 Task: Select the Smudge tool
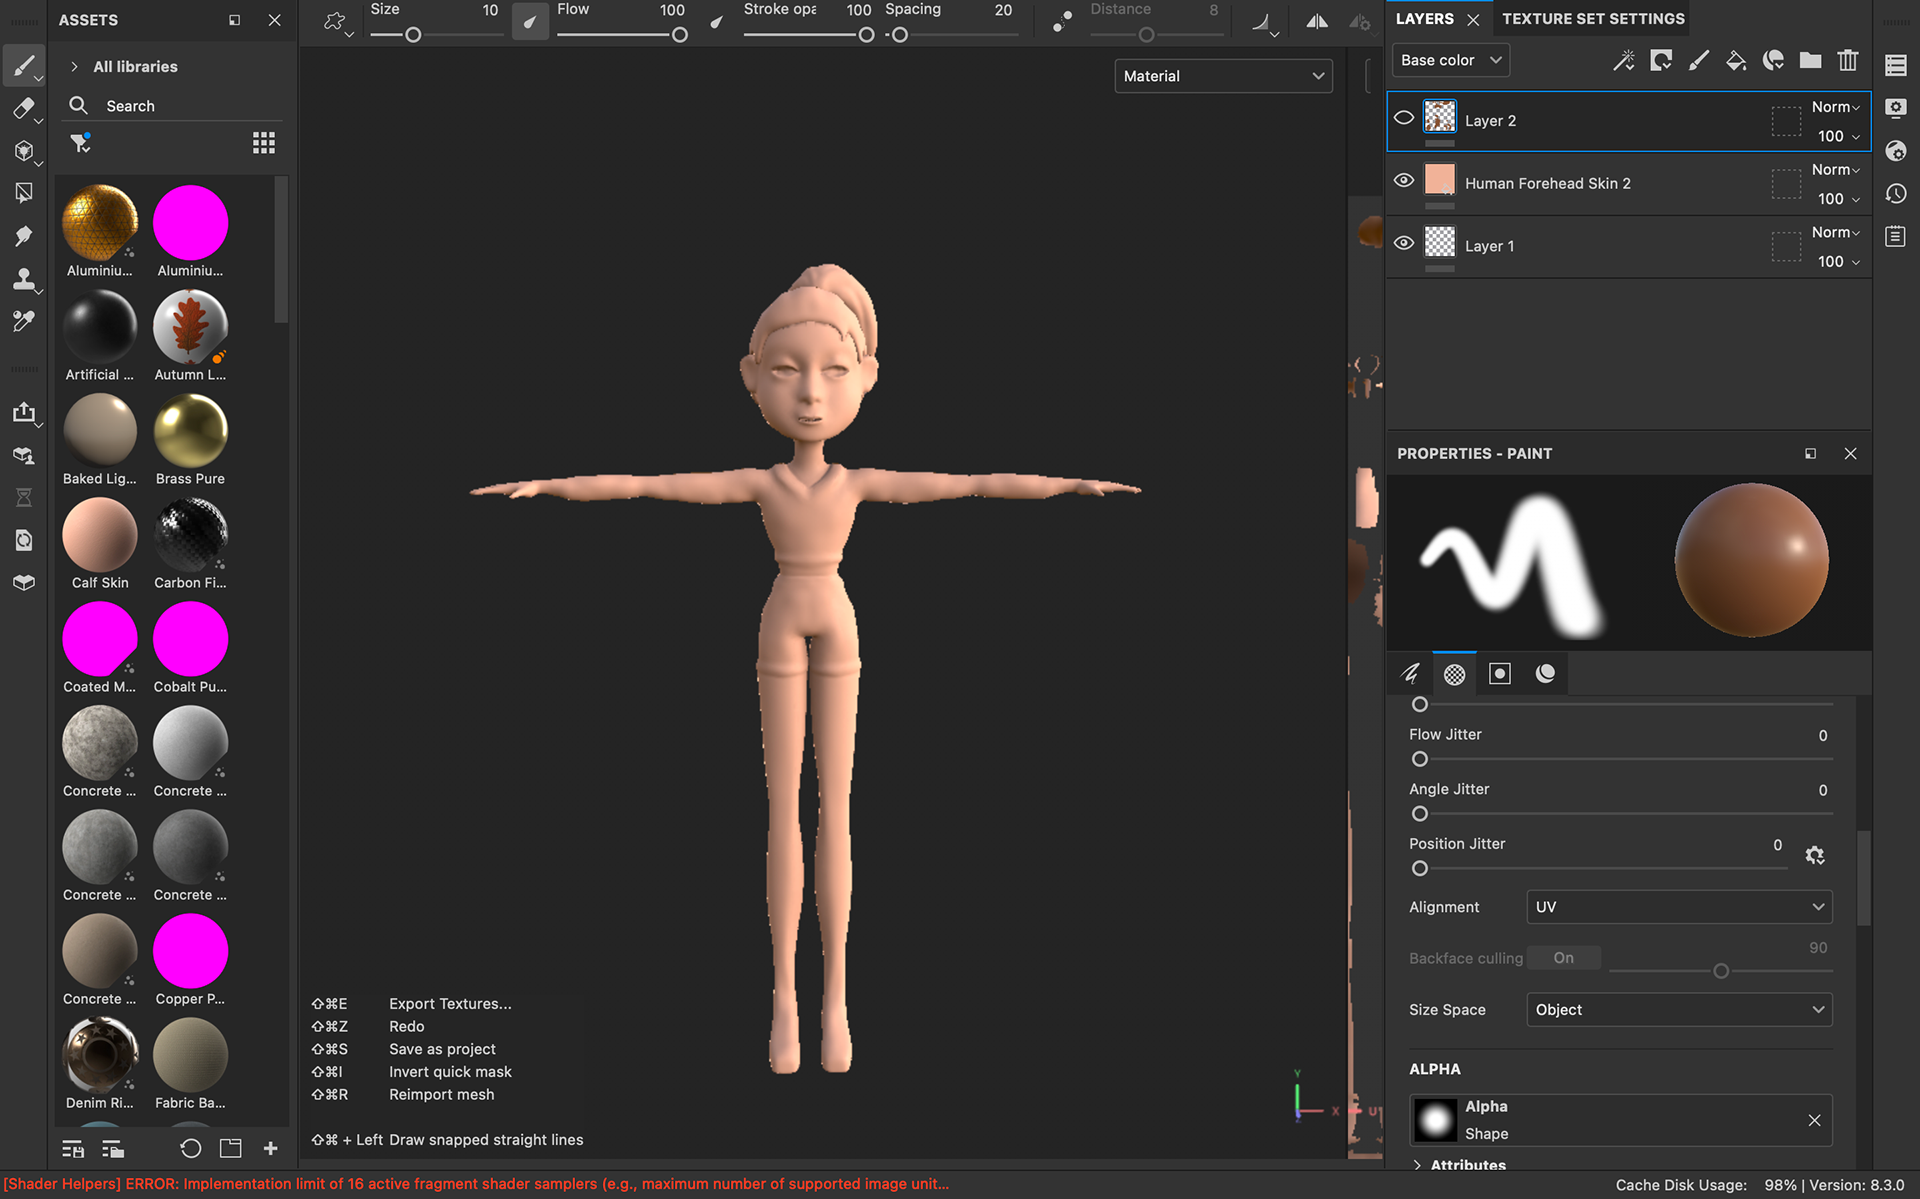point(24,236)
